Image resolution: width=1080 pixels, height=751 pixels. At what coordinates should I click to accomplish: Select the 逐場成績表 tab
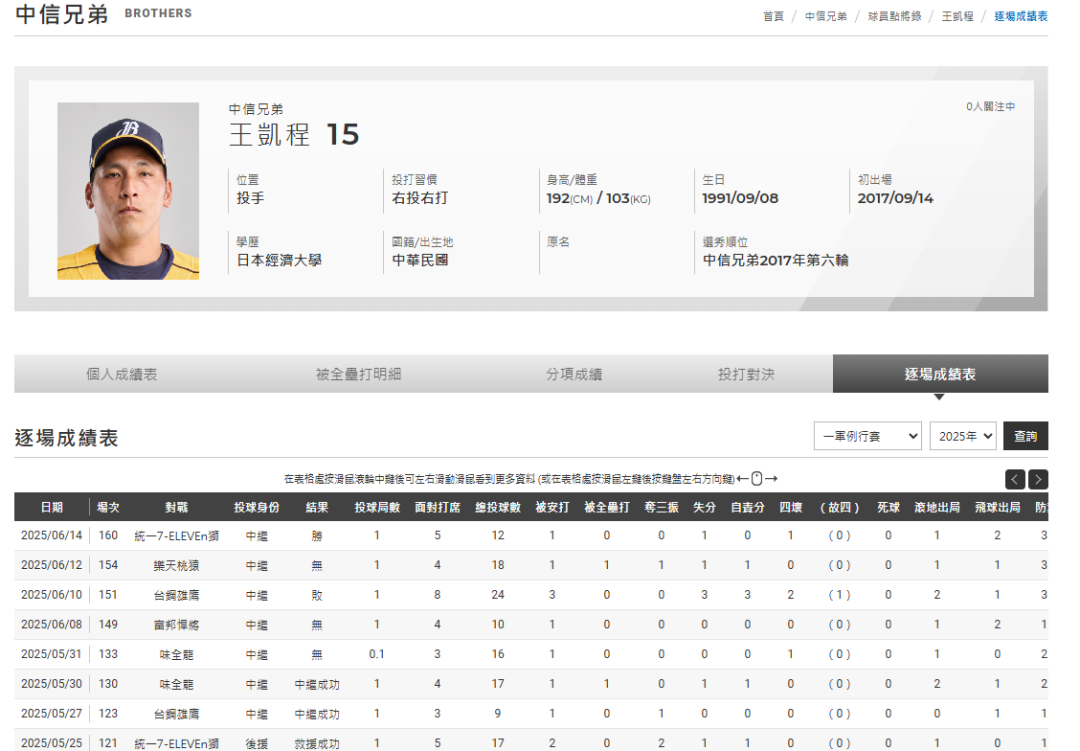pyautogui.click(x=940, y=374)
